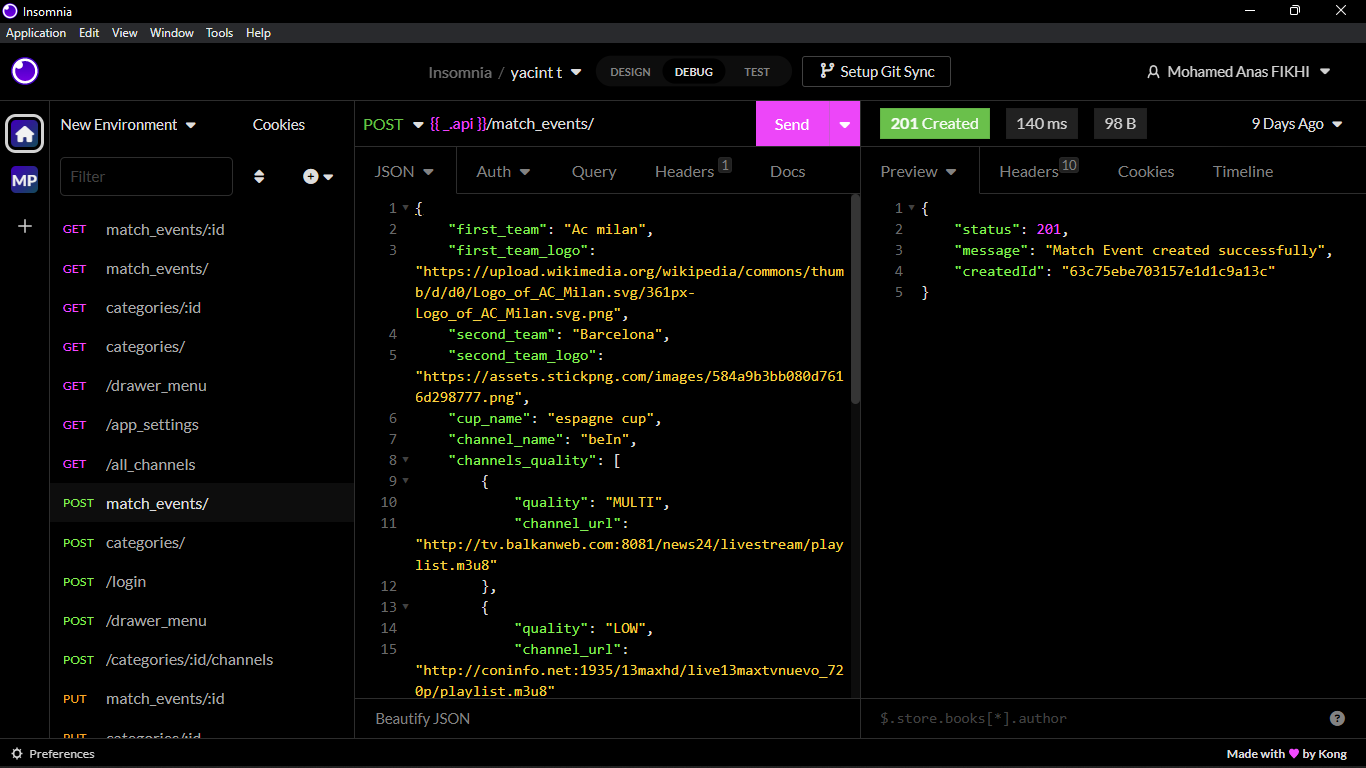Open the Application menu

click(x=36, y=33)
